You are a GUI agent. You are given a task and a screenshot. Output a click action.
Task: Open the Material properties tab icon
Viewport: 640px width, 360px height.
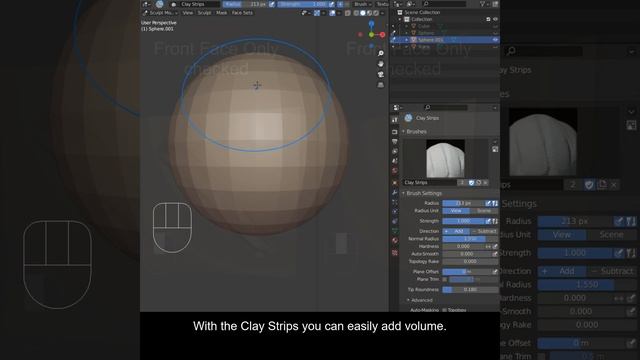395,241
